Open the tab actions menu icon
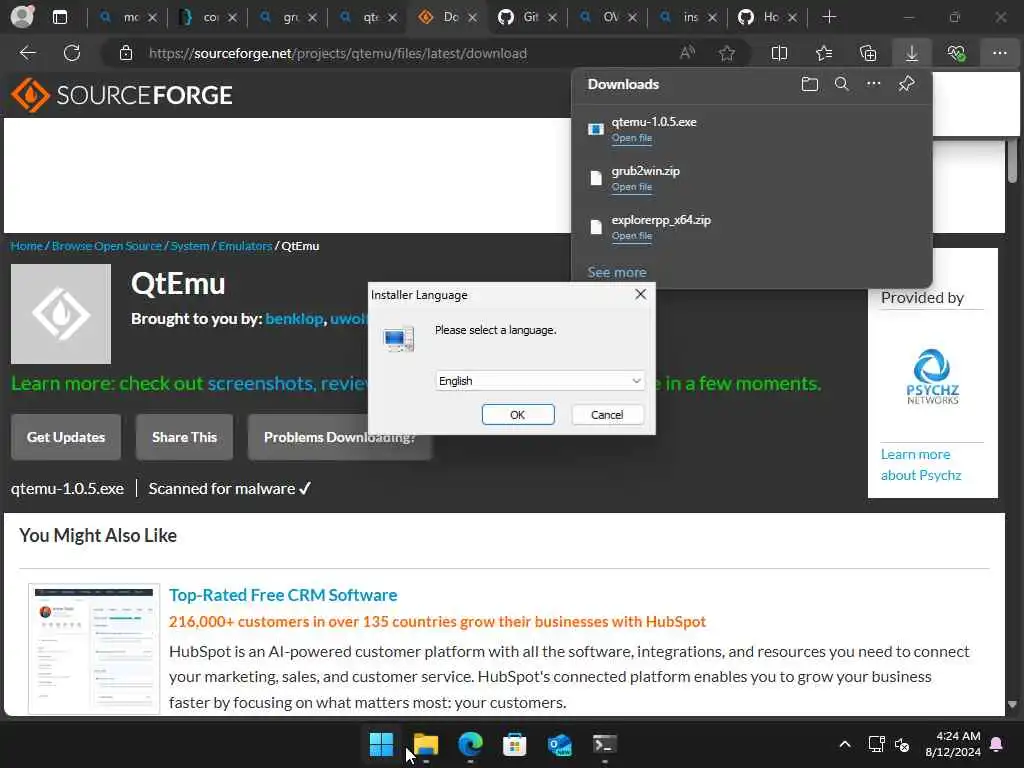The width and height of the screenshot is (1024, 768). click(59, 17)
